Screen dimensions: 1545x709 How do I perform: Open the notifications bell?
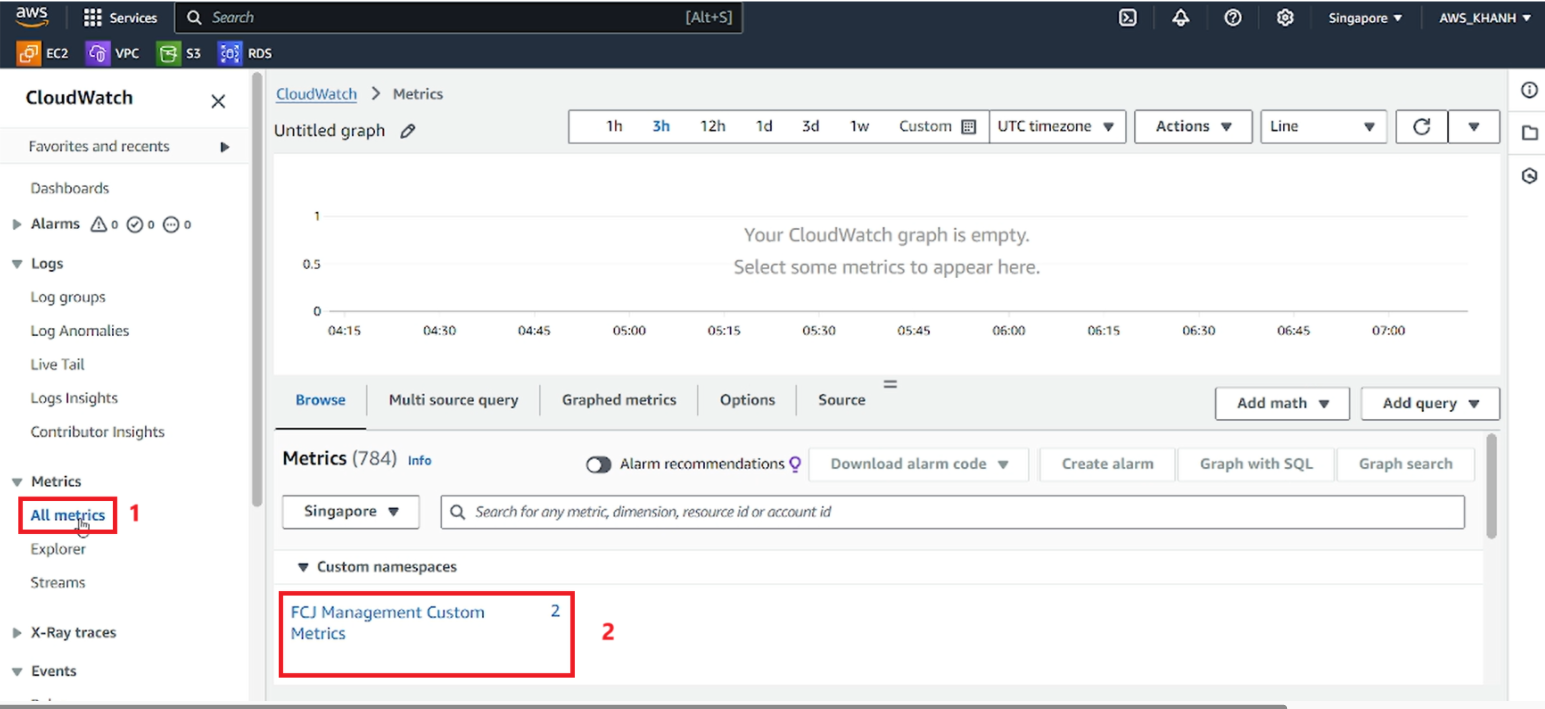[x=1180, y=18]
